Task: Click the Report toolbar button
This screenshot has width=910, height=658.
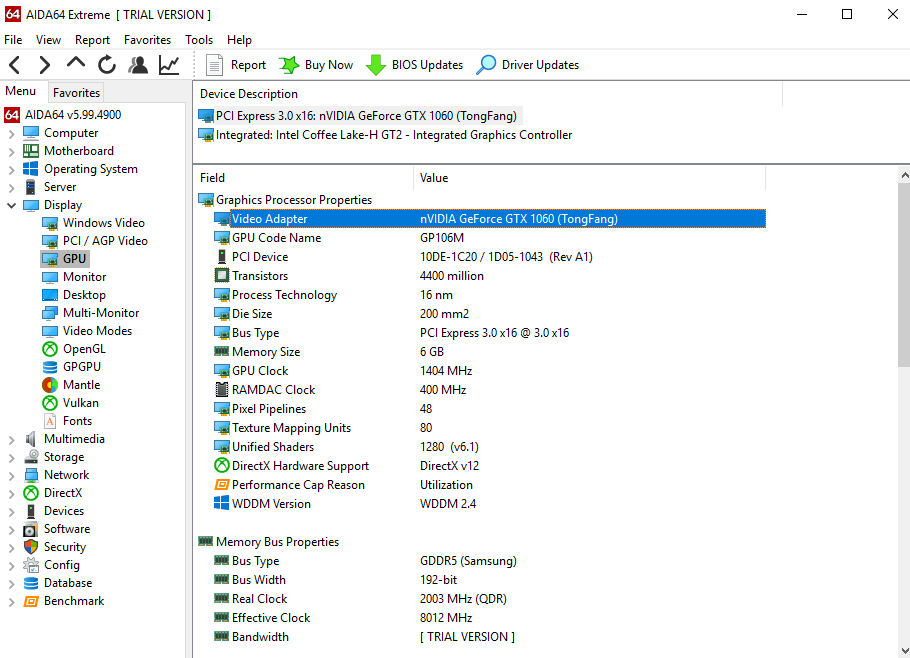Action: pyautogui.click(x=236, y=65)
